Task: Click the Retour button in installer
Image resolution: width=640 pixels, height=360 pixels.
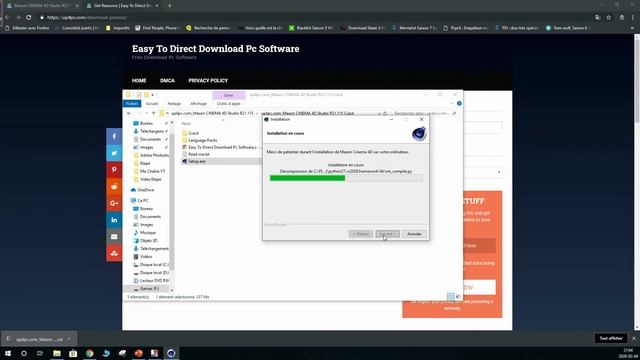Action: tap(361, 234)
